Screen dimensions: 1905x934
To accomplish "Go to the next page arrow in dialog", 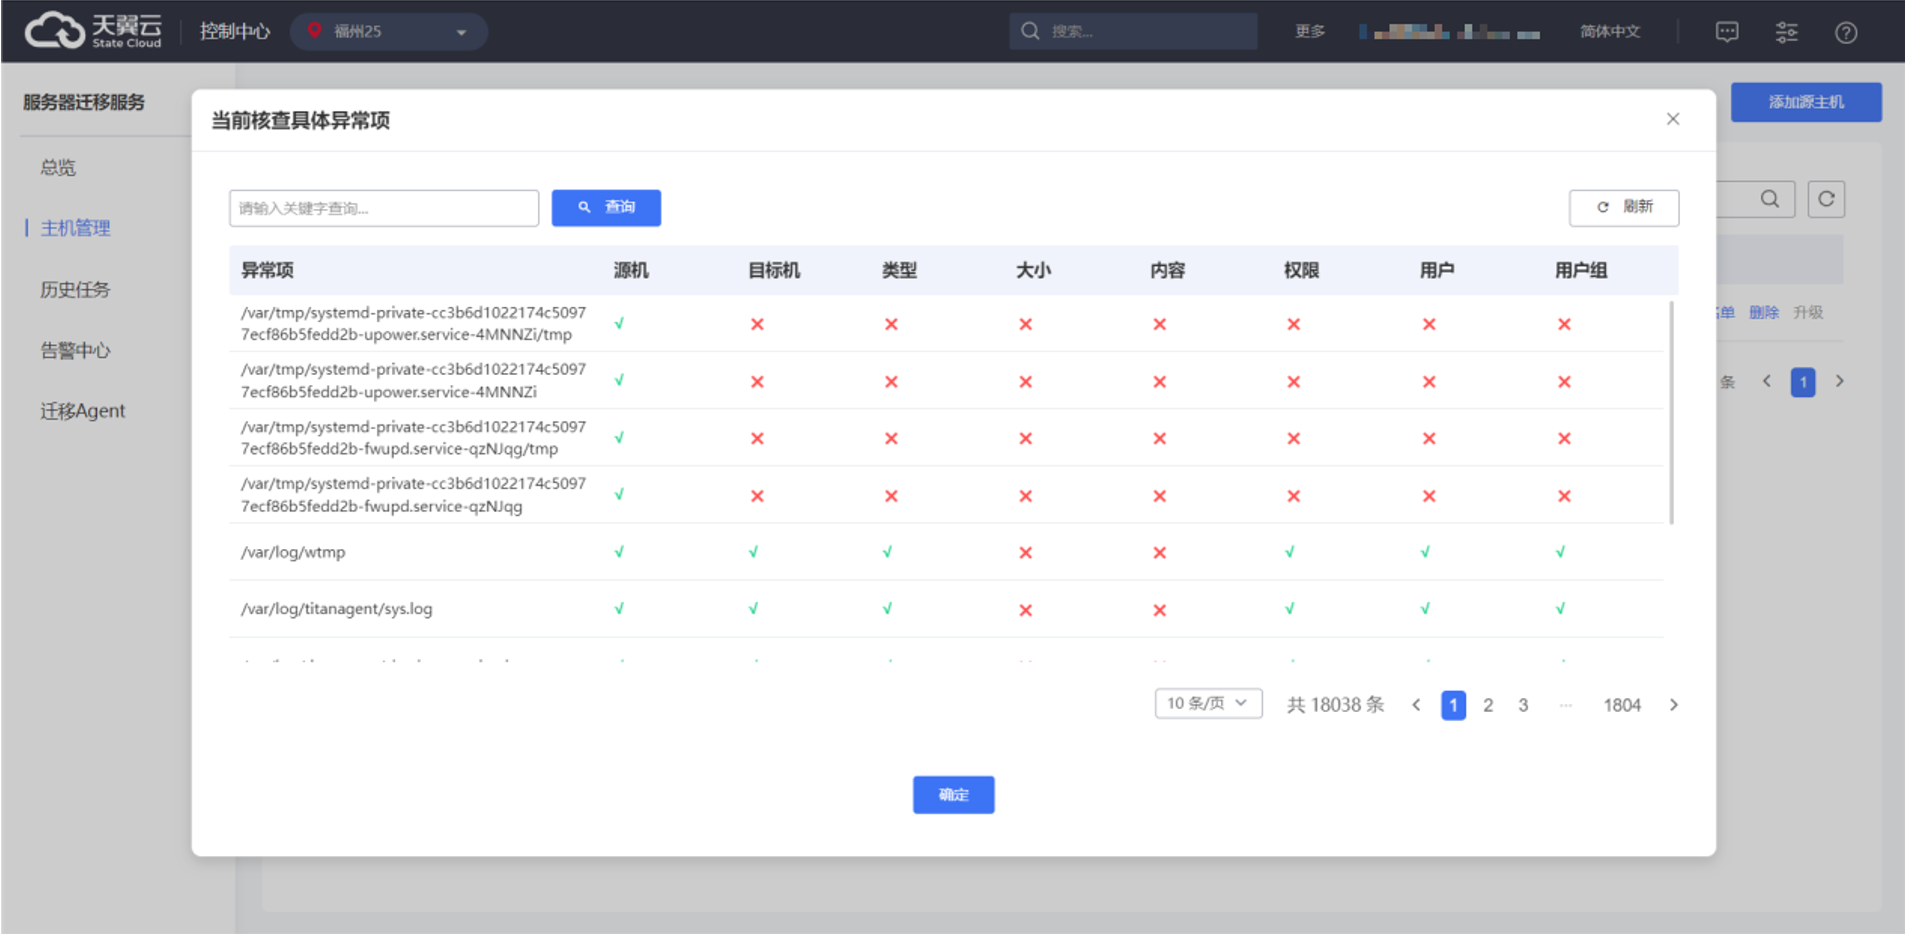I will [1673, 705].
